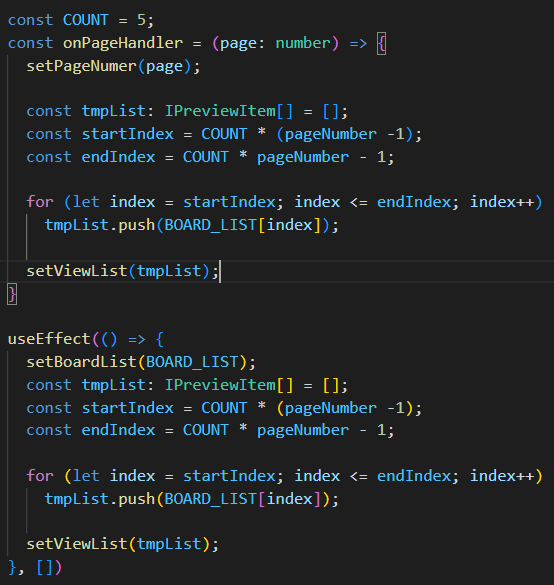The width and height of the screenshot is (554, 585).
Task: Click 'startIndex' declaration inside onPageHandler
Action: click(x=128, y=134)
